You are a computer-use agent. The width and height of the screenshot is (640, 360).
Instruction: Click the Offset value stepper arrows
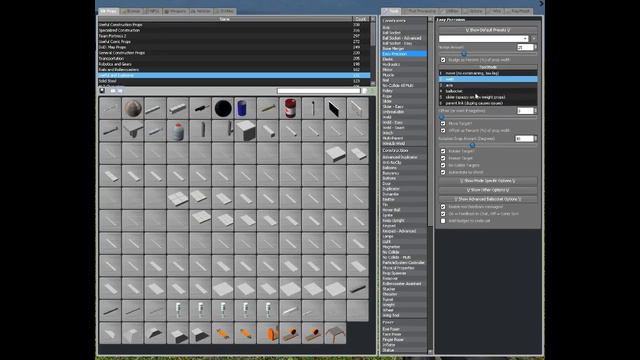536,111
